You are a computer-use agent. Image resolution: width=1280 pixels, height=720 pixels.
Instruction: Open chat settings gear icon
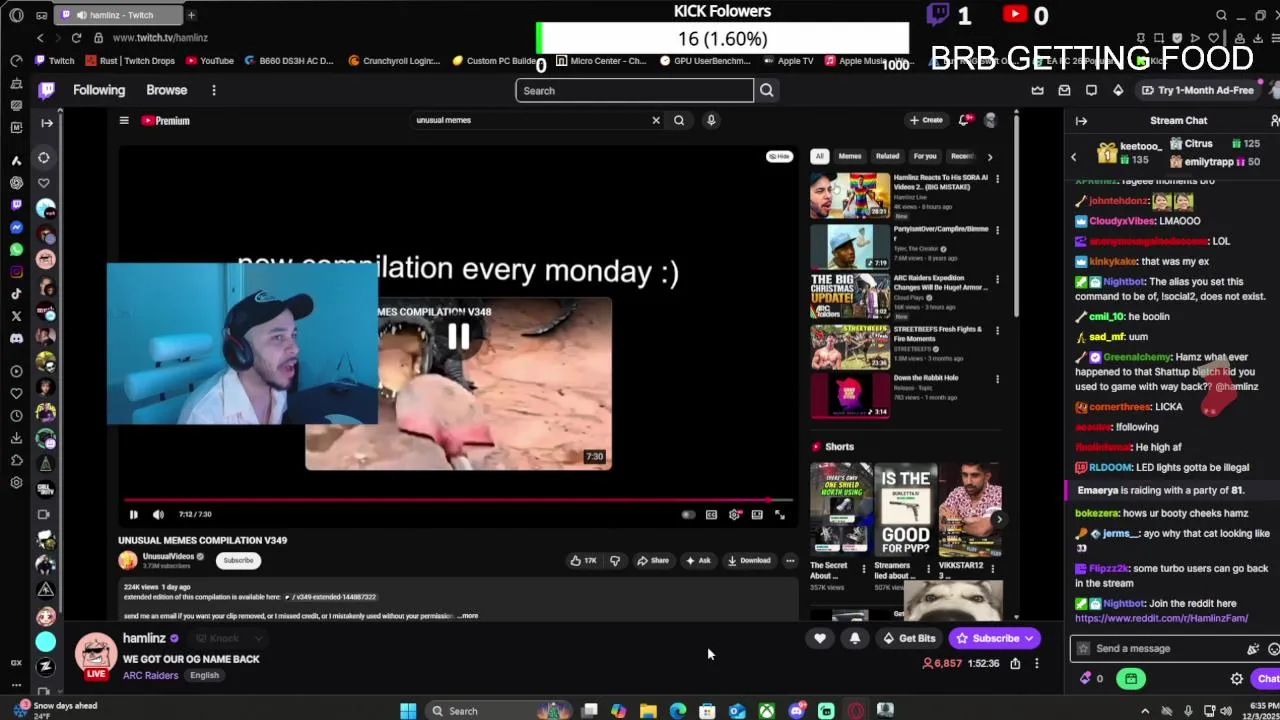1237,679
